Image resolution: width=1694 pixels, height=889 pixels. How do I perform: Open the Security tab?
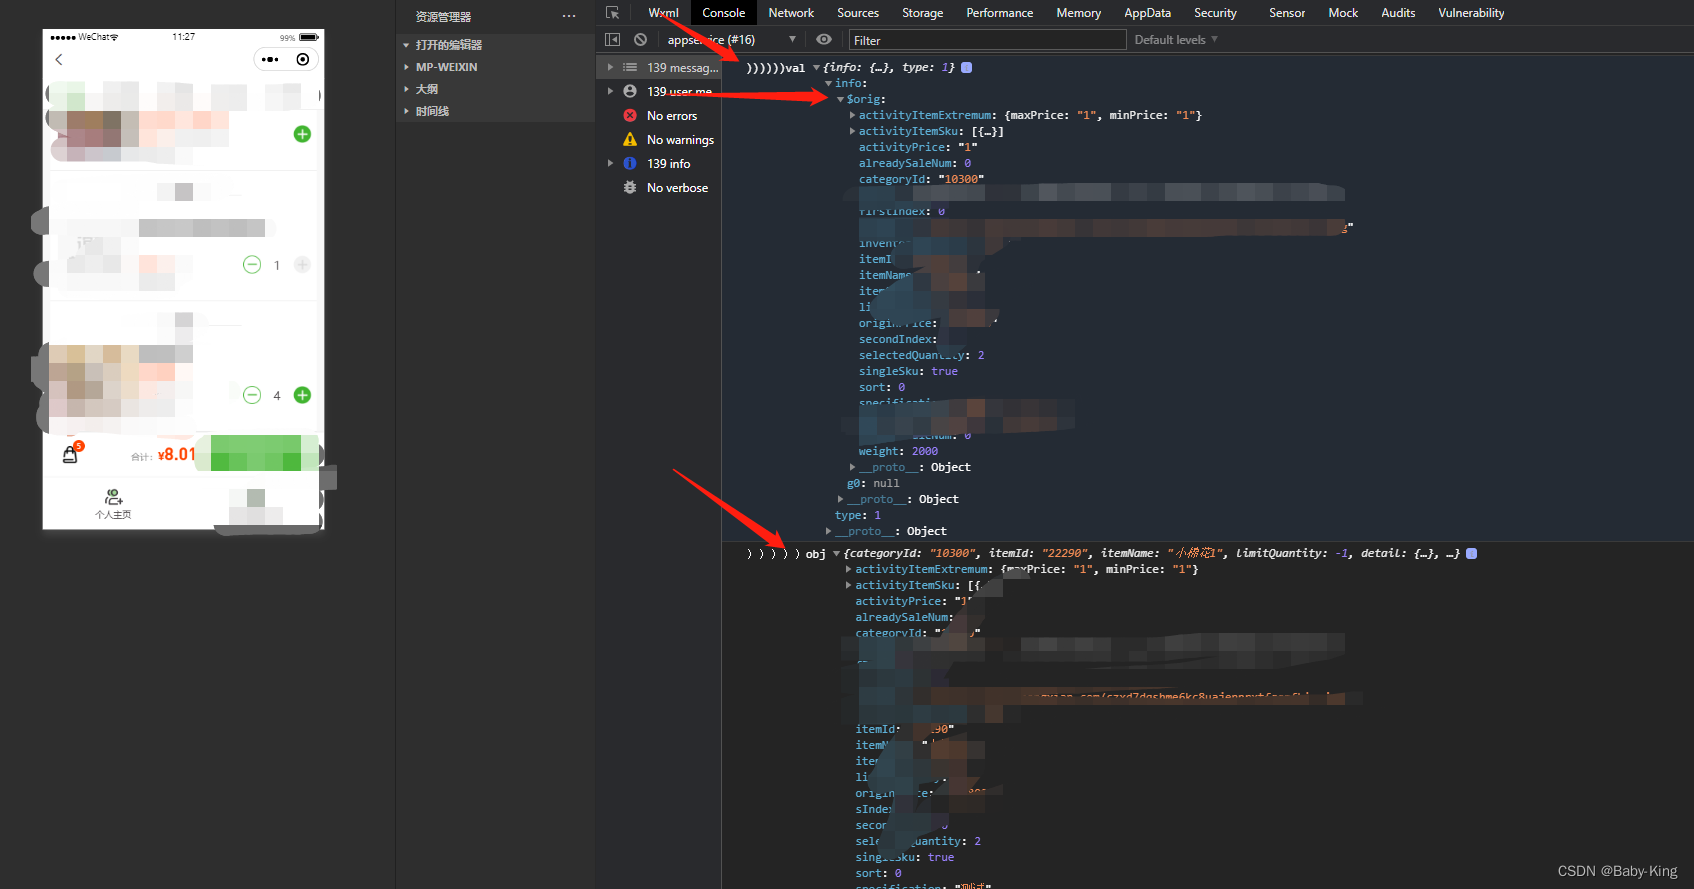click(x=1215, y=13)
